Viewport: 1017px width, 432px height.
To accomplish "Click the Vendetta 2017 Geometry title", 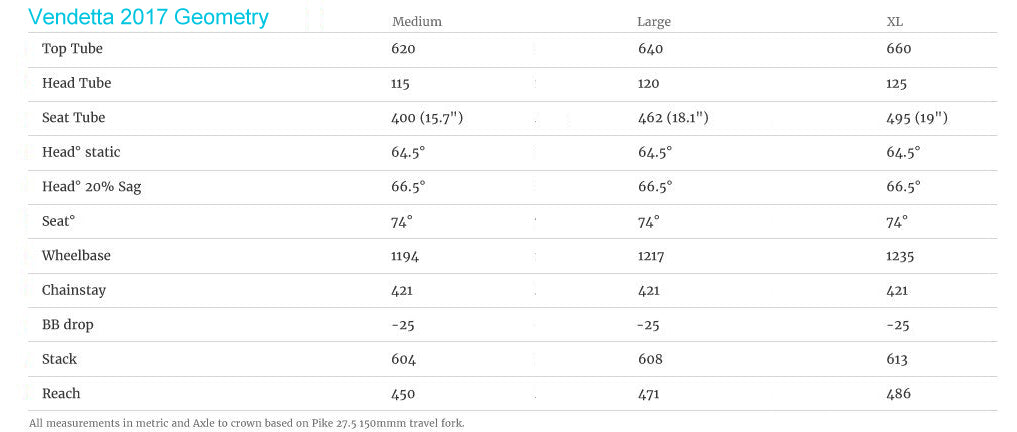I will coord(148,17).
